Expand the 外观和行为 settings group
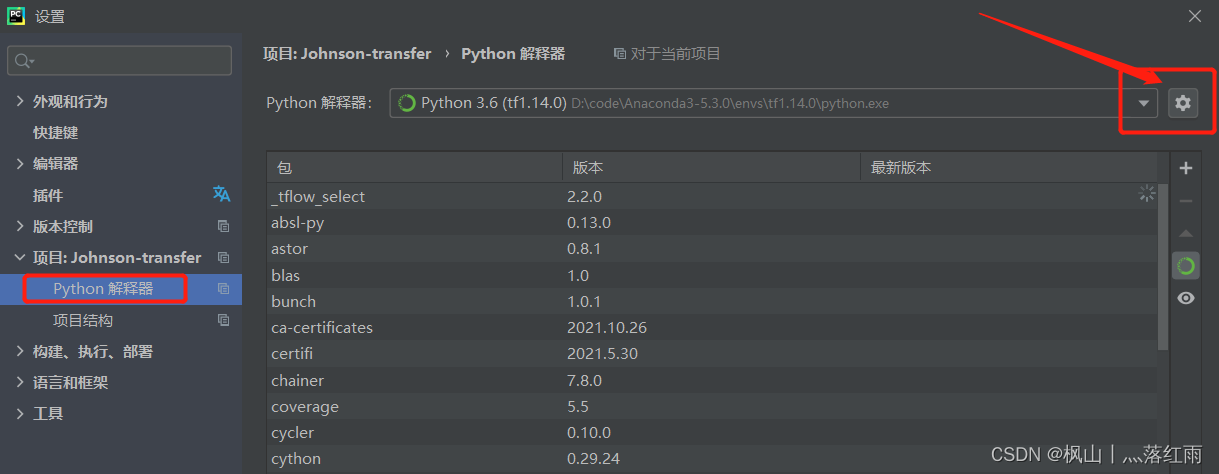 pyautogui.click(x=20, y=102)
